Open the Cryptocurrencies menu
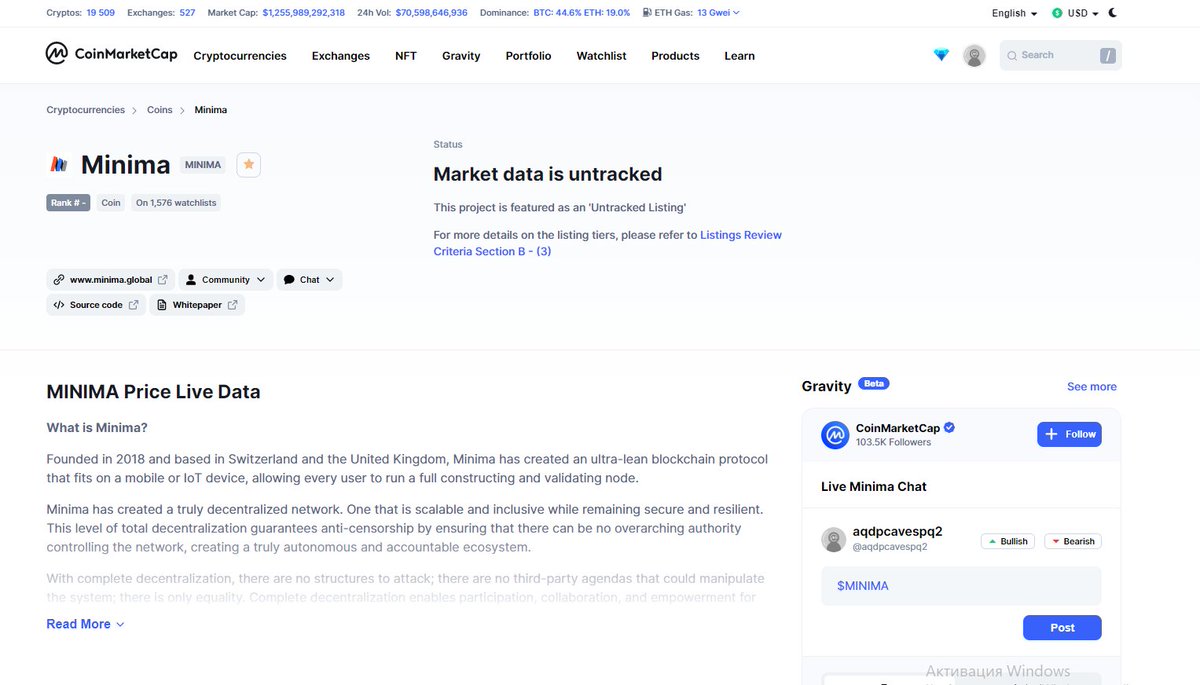The width and height of the screenshot is (1200, 685). tap(240, 56)
